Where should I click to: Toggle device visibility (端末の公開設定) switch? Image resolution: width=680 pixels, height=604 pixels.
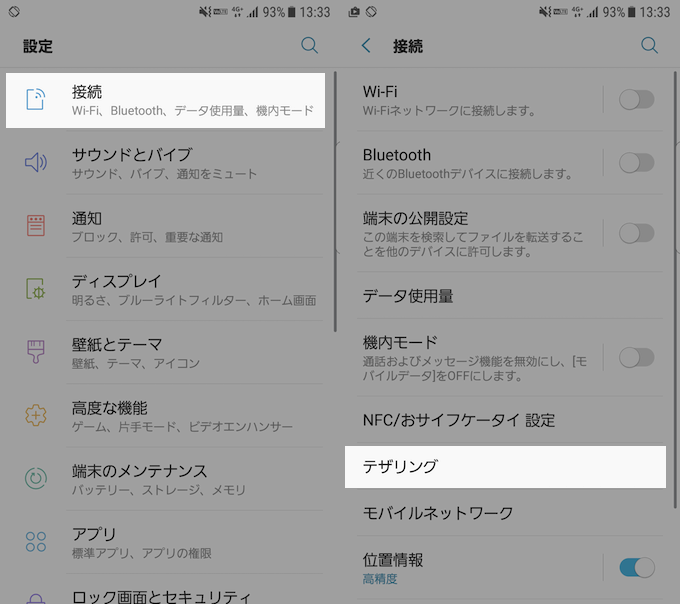tap(636, 233)
